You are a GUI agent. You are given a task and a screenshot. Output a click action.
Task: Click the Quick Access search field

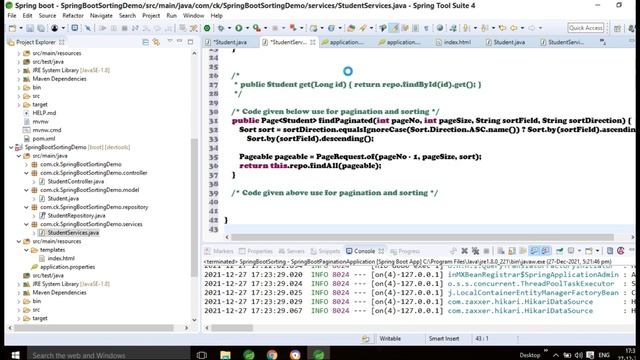(585, 28)
